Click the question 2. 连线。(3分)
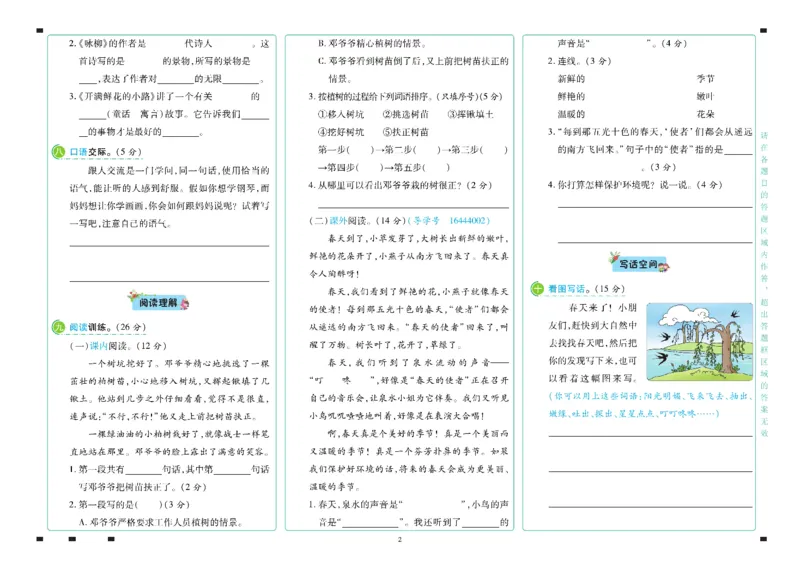 580,61
